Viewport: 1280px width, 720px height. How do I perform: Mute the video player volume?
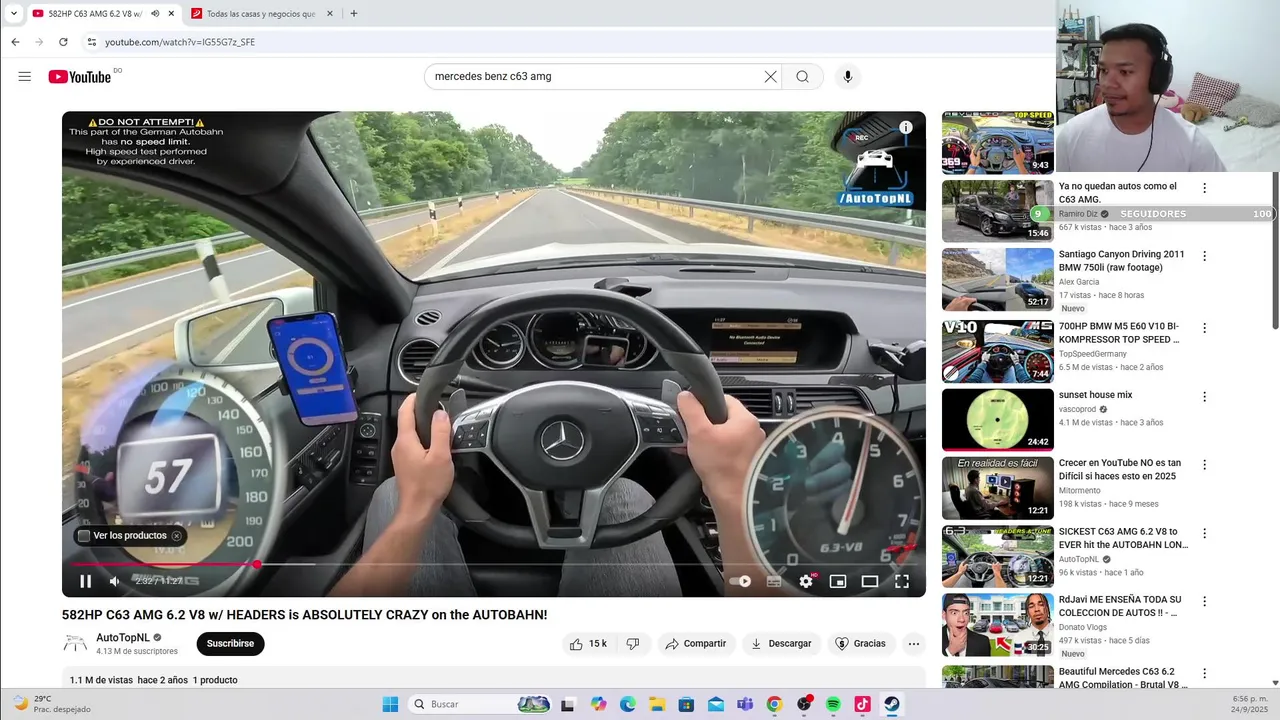click(x=115, y=581)
